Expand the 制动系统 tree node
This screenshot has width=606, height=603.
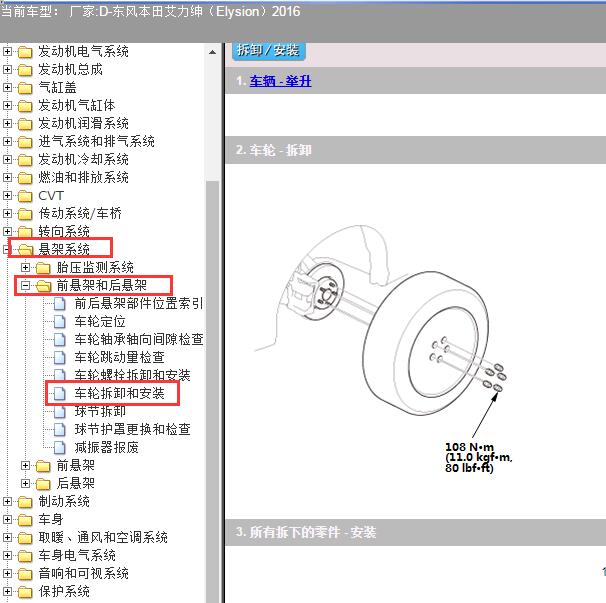(x=7, y=502)
